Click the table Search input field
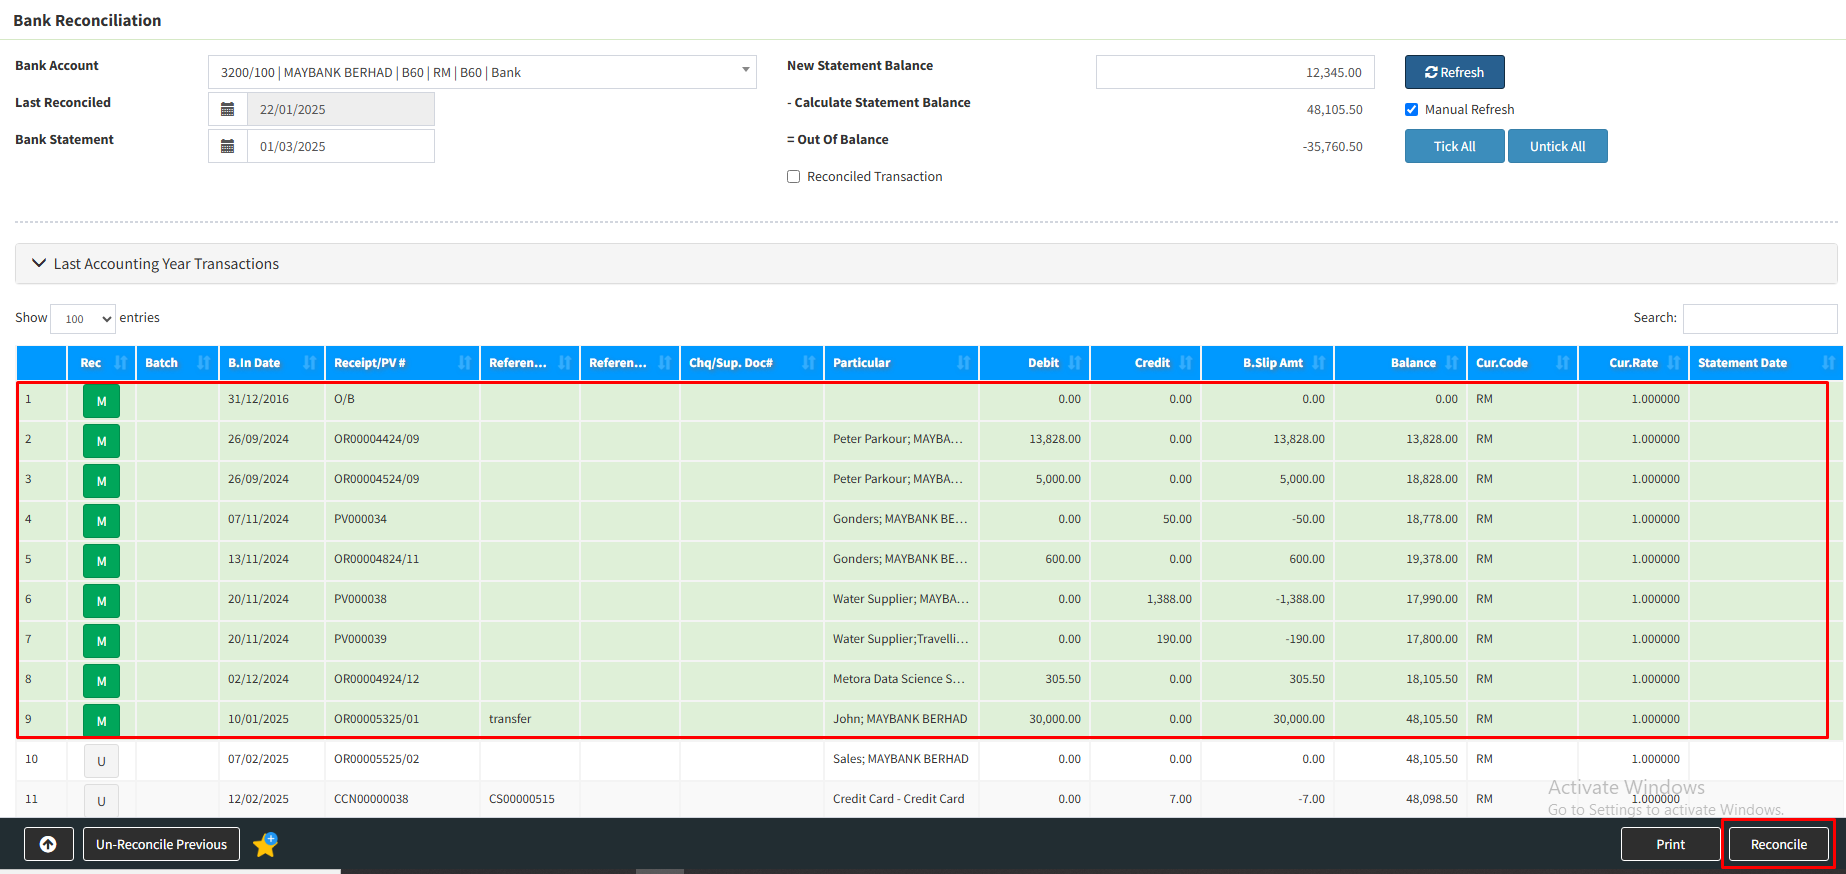The width and height of the screenshot is (1846, 874). pyautogui.click(x=1759, y=318)
